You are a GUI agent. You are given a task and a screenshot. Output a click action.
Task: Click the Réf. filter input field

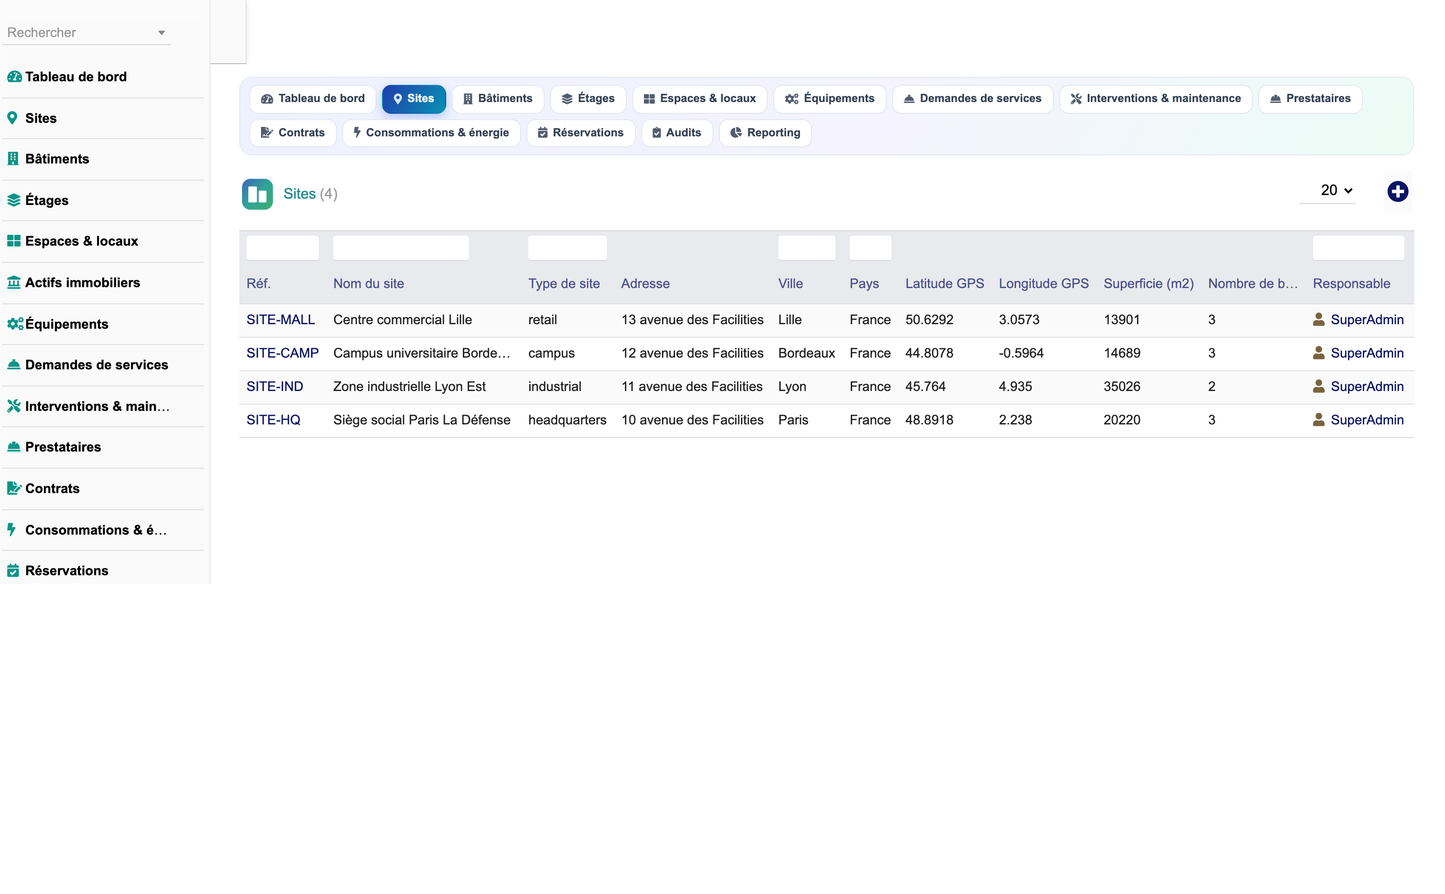(x=283, y=248)
